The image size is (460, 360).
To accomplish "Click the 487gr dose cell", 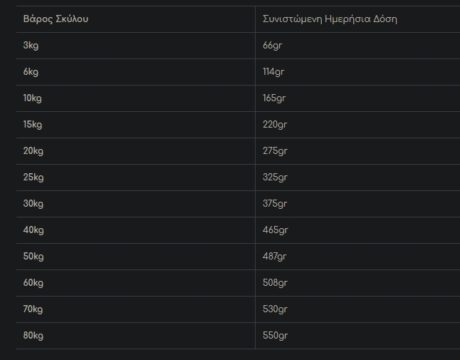I will click(274, 256).
